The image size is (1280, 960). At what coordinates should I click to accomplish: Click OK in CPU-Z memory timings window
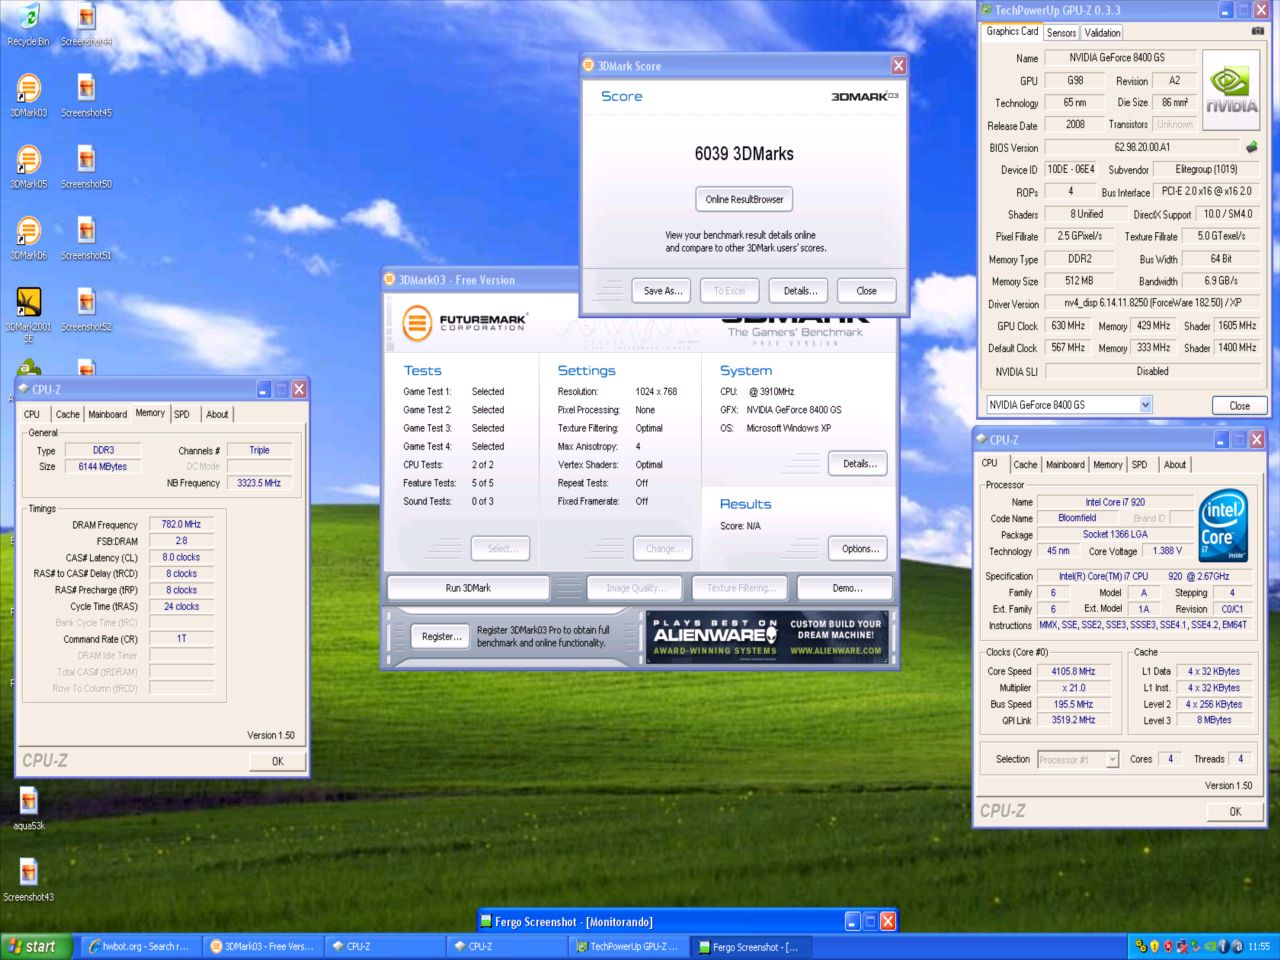pos(278,761)
